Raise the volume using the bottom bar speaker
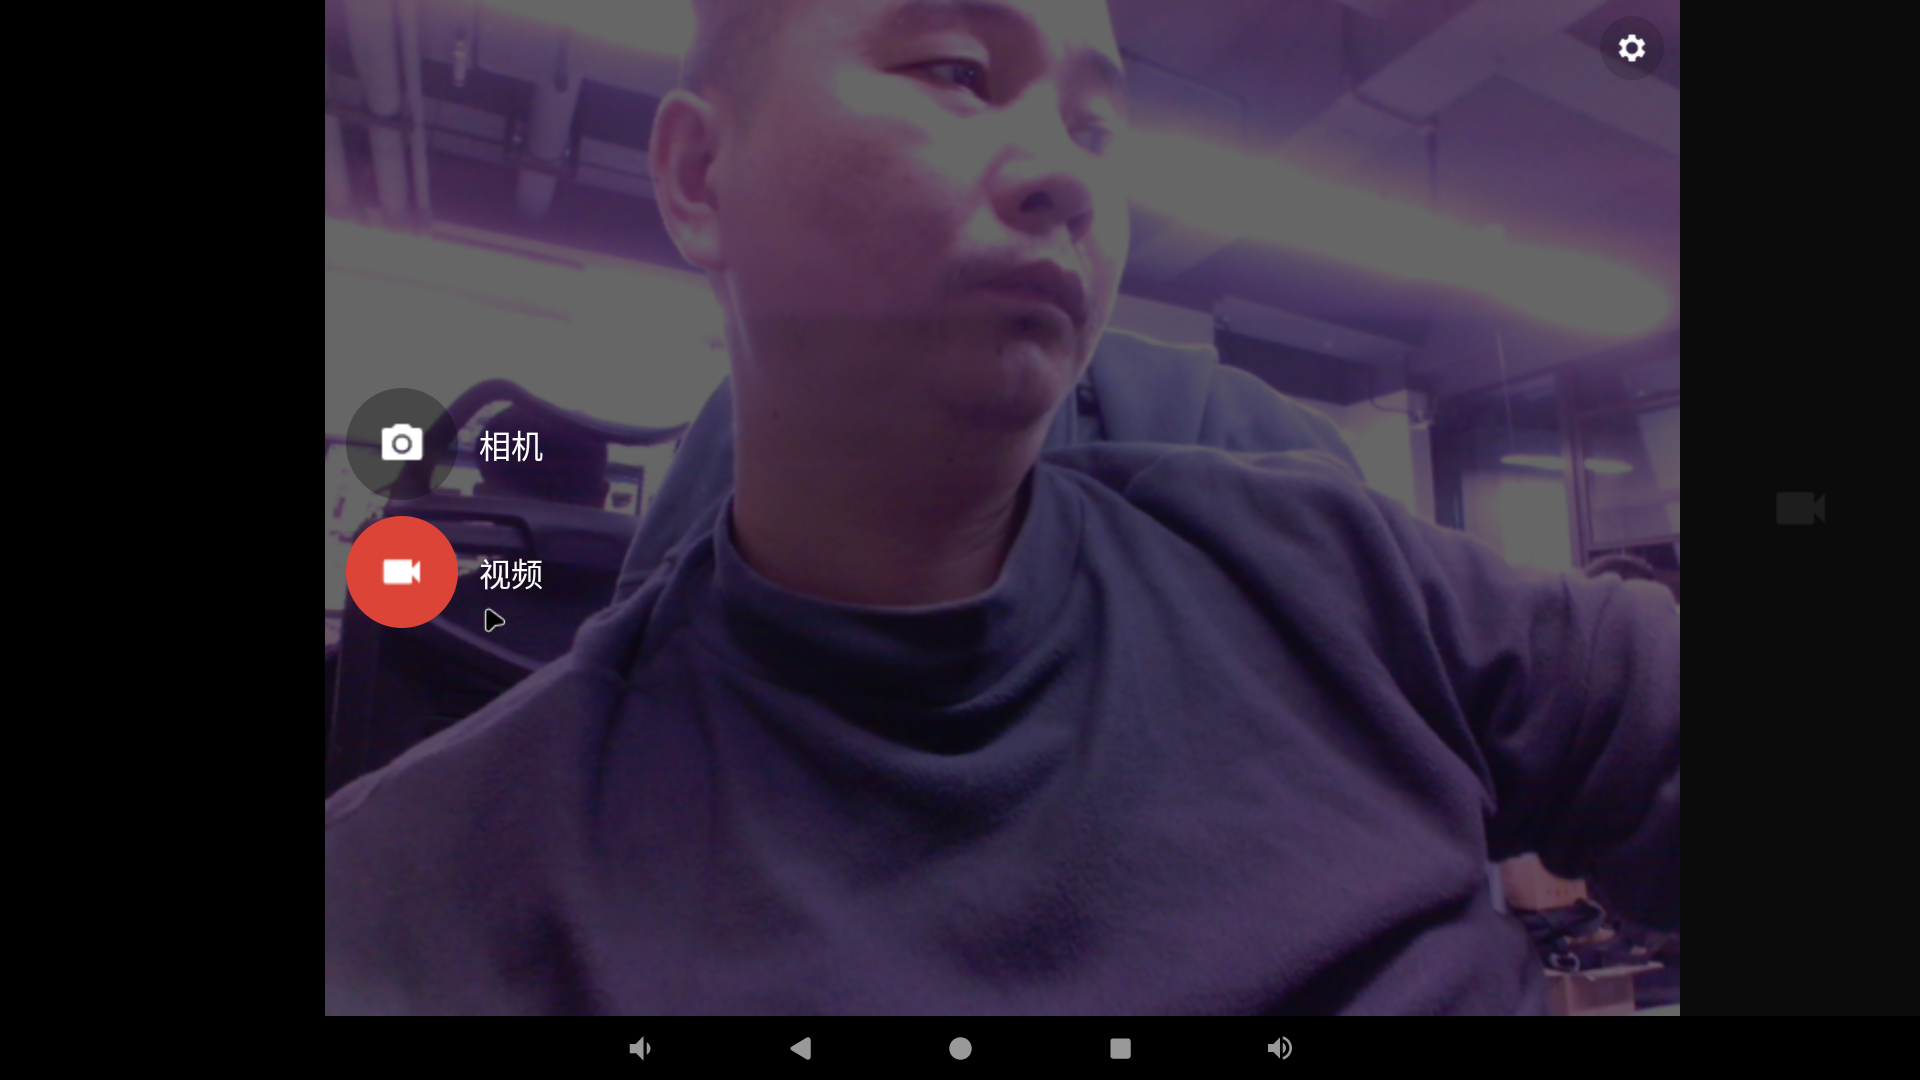The width and height of the screenshot is (1920, 1080). 1280,1048
